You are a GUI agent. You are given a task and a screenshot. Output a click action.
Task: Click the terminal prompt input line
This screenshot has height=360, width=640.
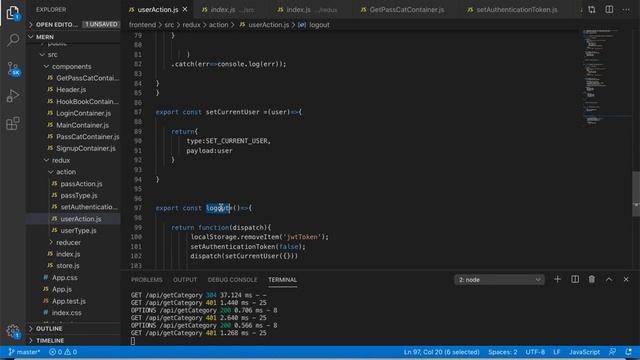click(133, 340)
